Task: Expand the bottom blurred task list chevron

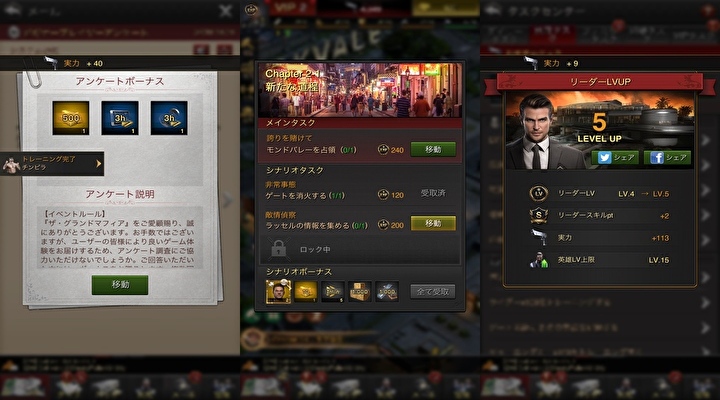Action: coord(706,351)
